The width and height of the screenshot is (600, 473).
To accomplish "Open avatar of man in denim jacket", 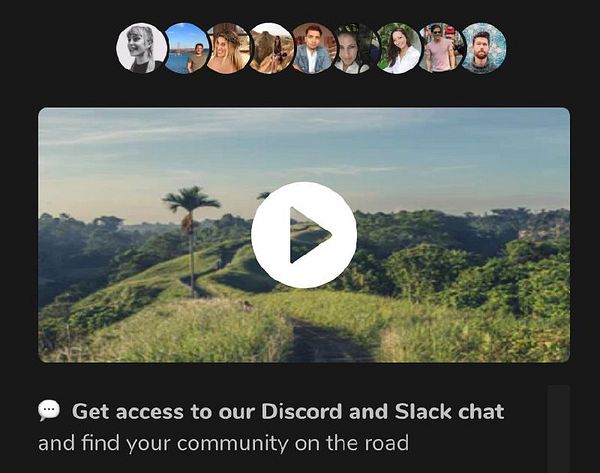I will coord(314,48).
